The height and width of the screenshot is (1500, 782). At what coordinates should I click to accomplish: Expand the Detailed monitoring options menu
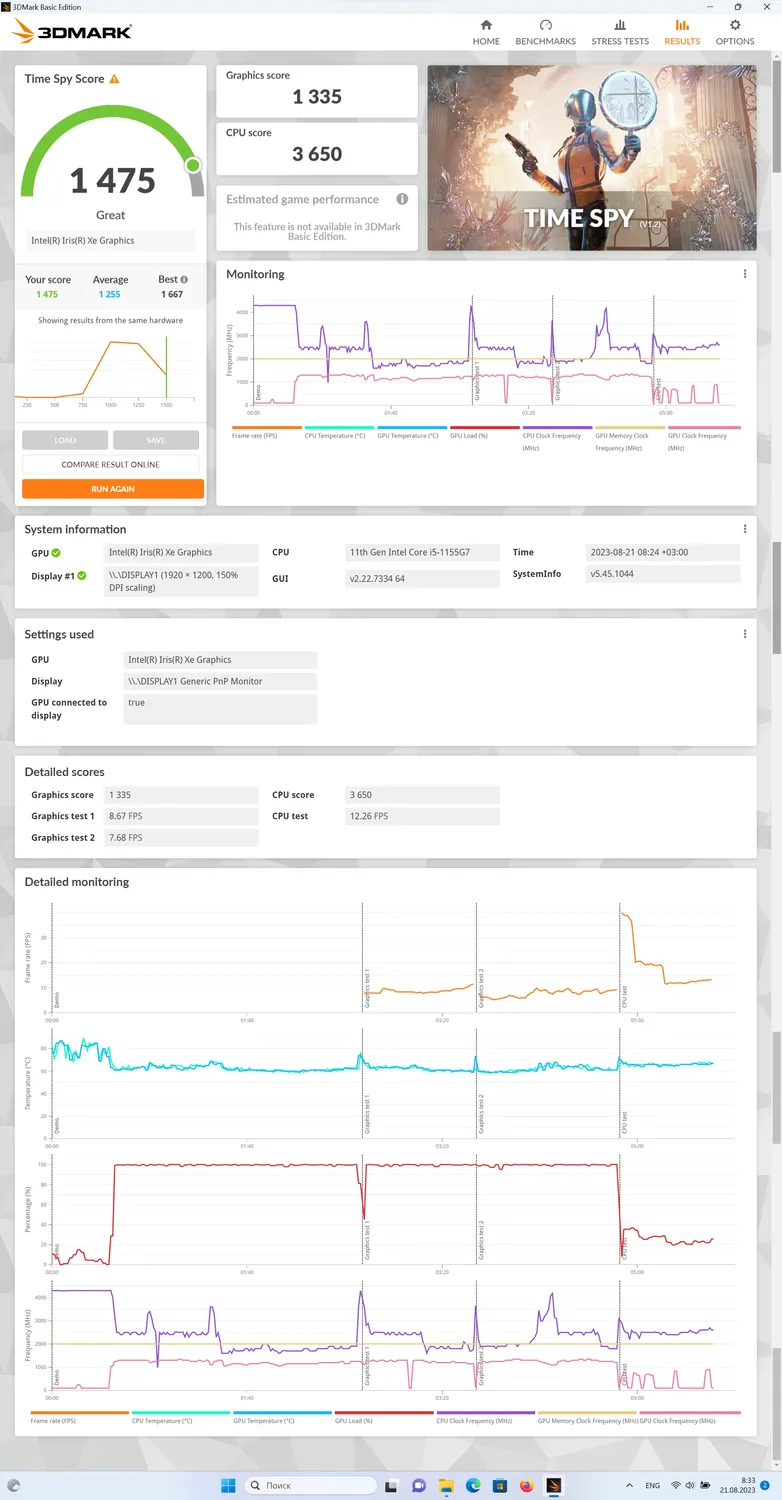pyautogui.click(x=745, y=881)
